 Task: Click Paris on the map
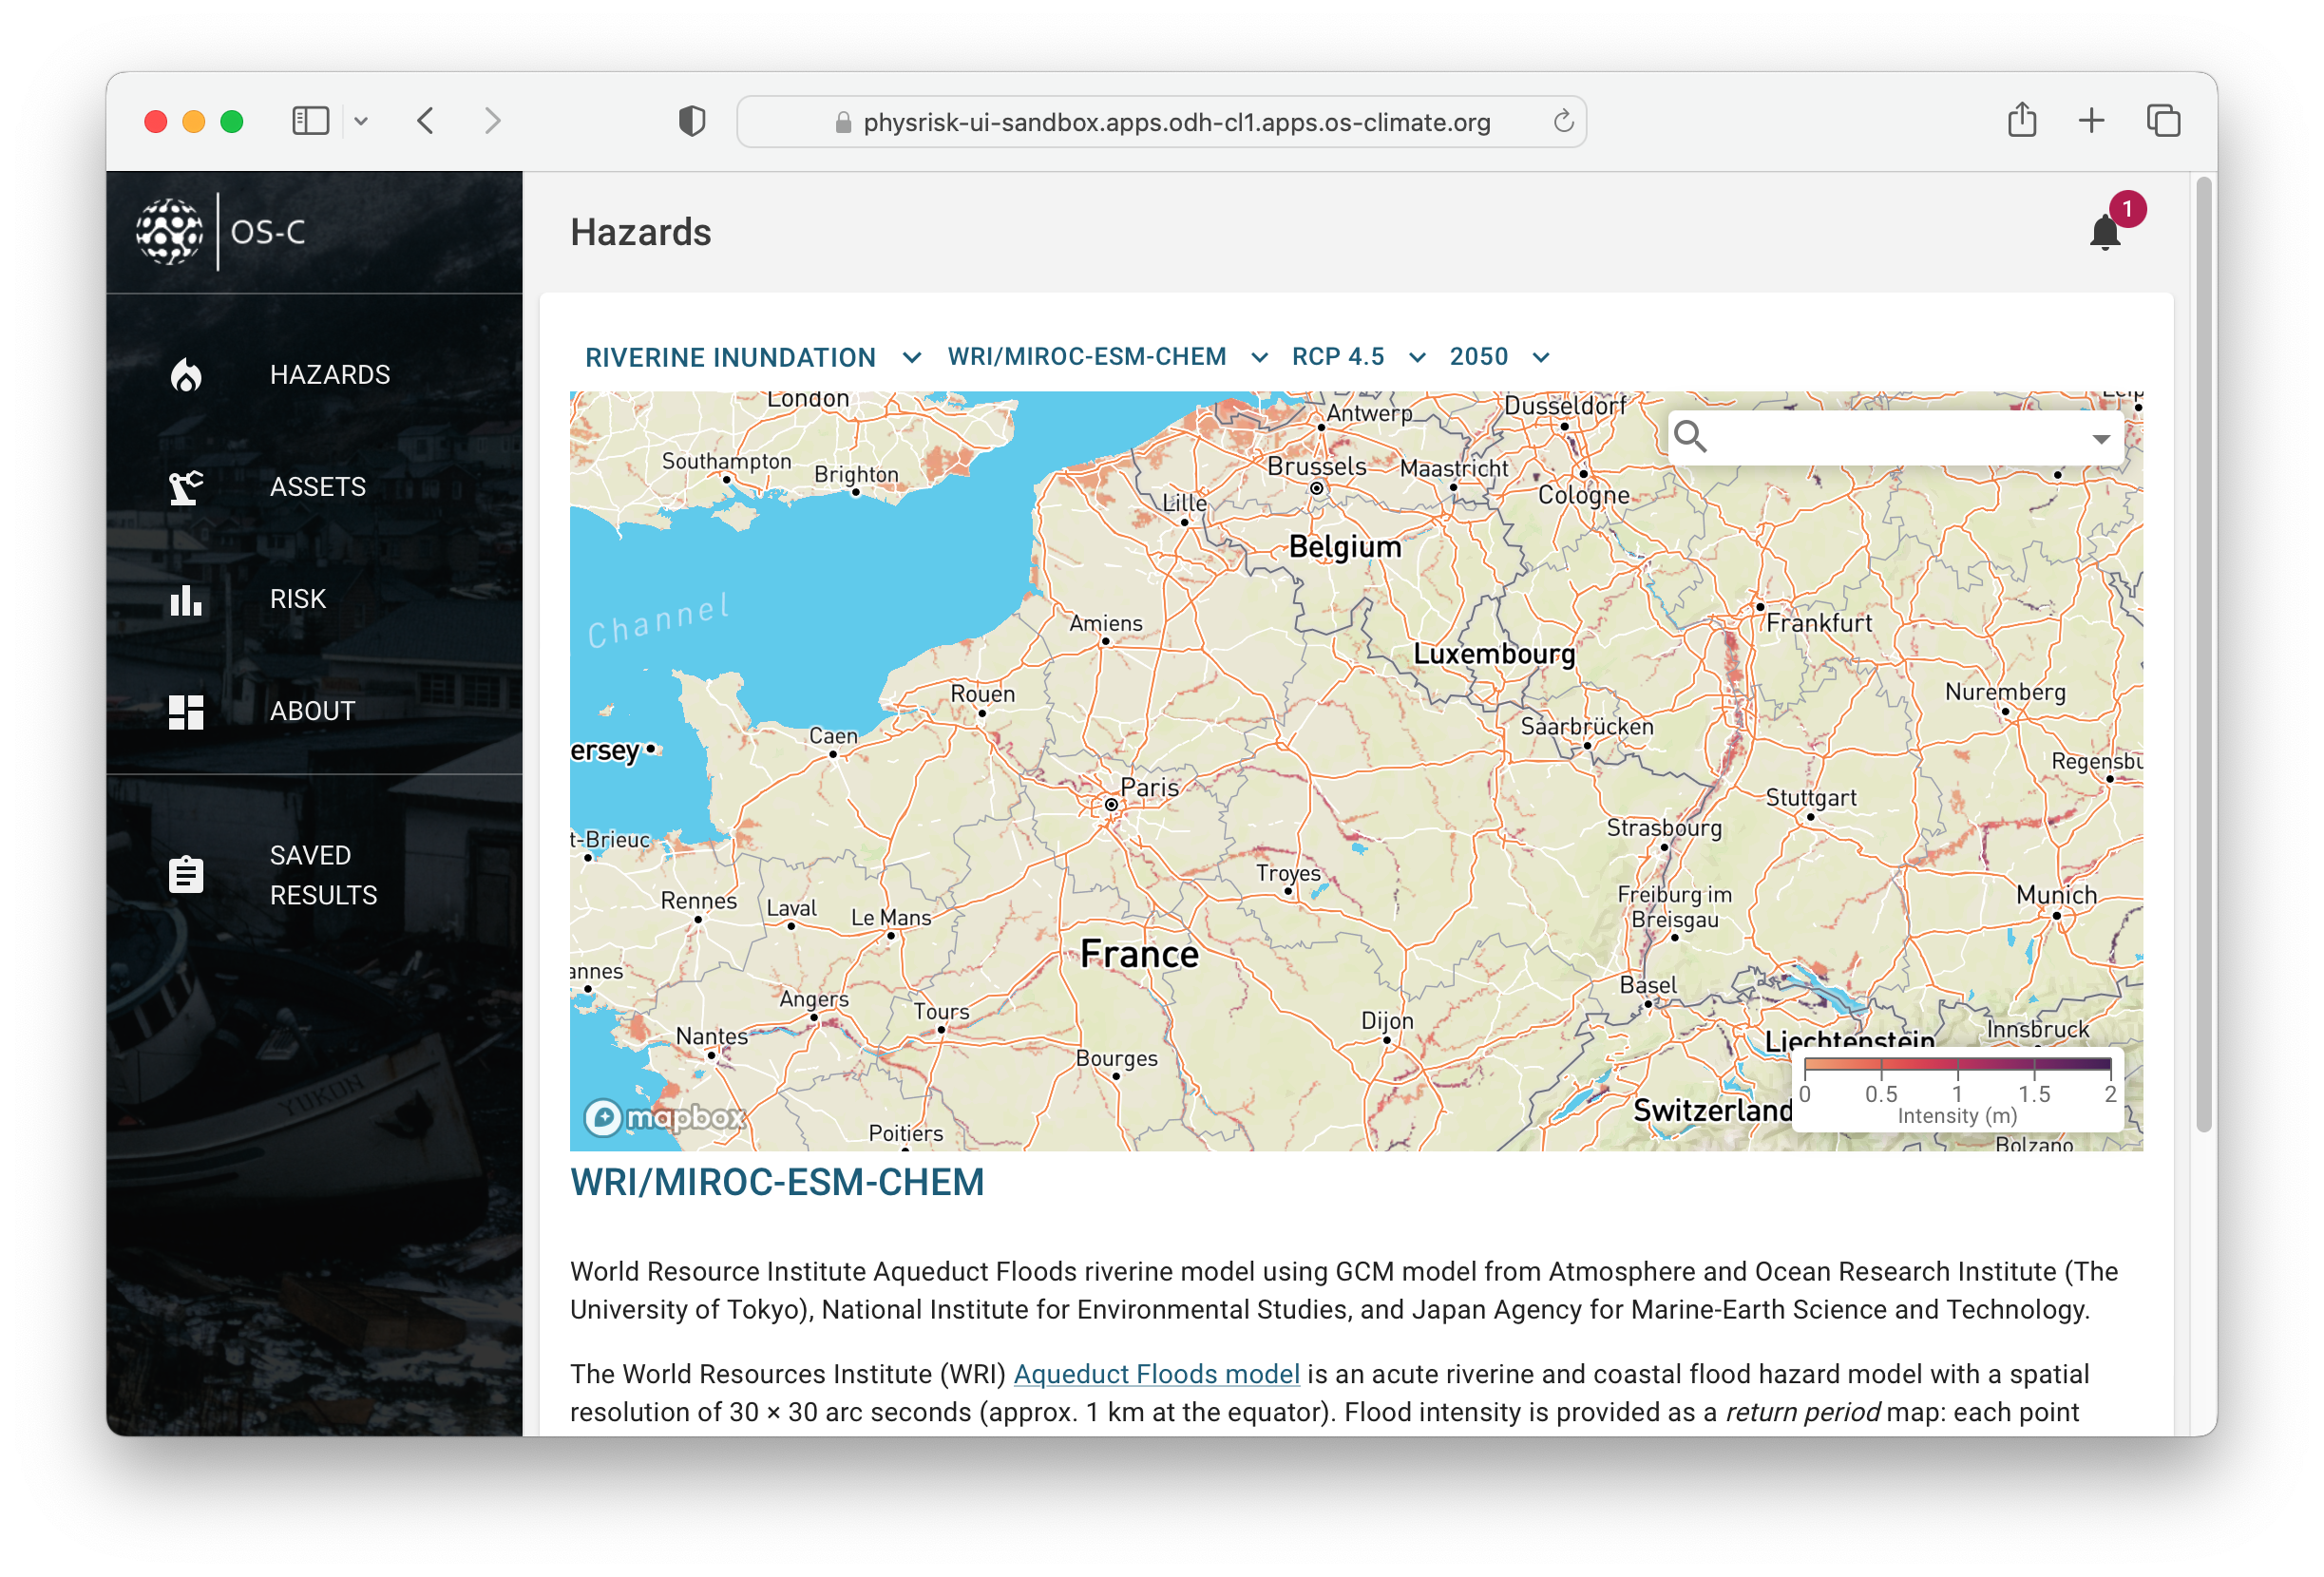coord(1149,788)
